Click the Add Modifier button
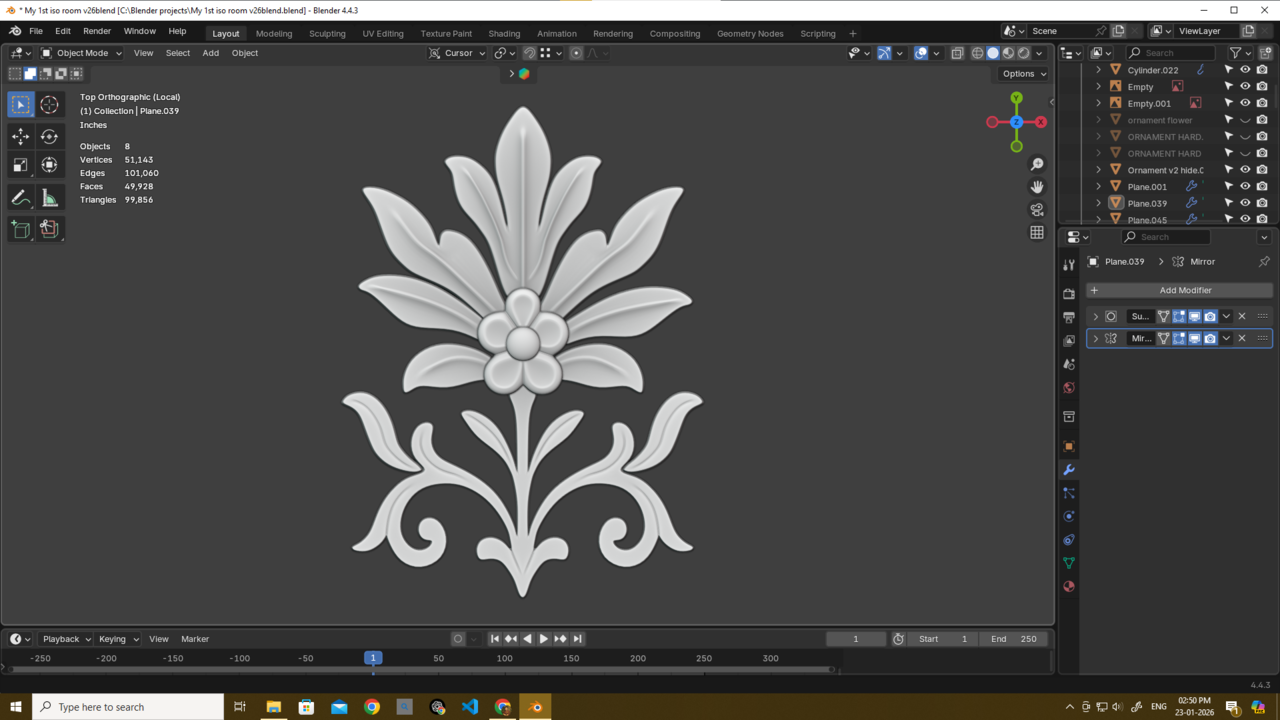Screen dimensions: 1280x720 [1185, 290]
